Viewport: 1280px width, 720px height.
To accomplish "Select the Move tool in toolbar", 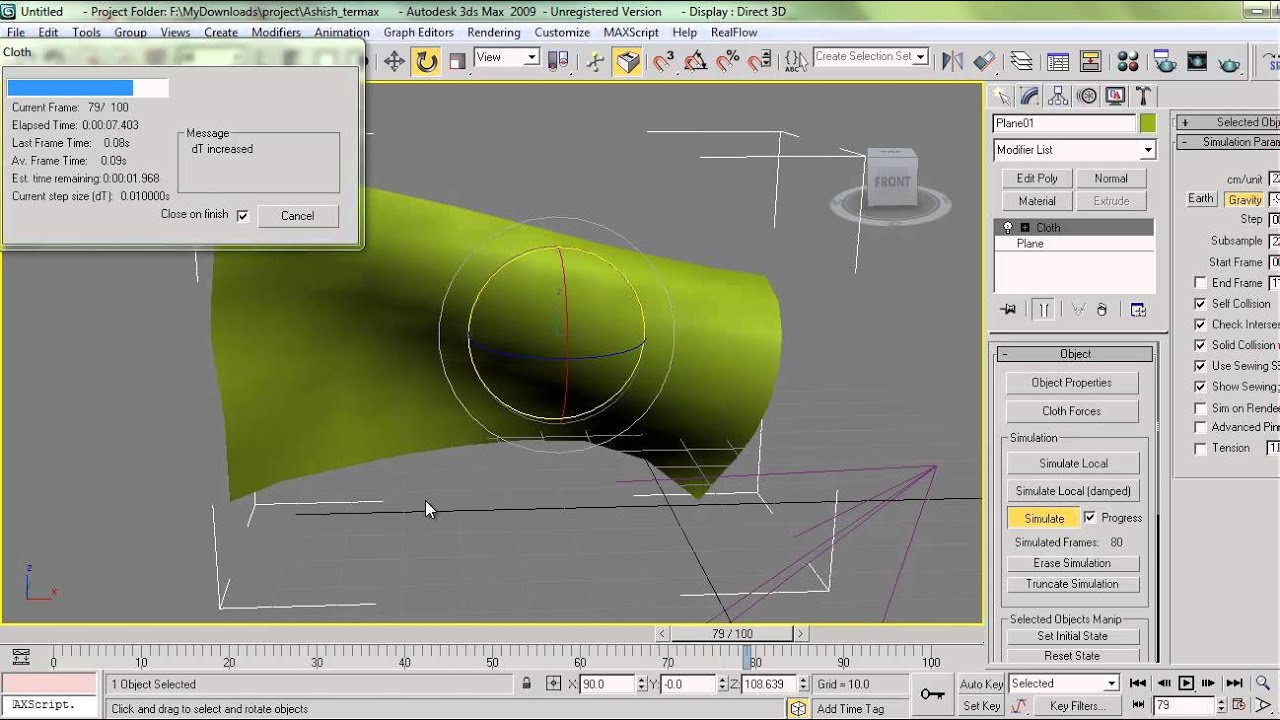I will (394, 62).
